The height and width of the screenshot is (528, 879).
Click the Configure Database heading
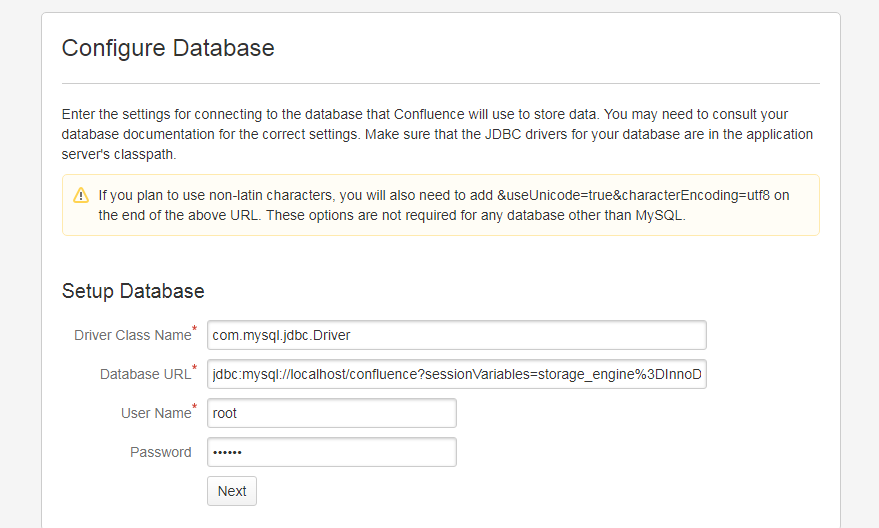pos(168,48)
